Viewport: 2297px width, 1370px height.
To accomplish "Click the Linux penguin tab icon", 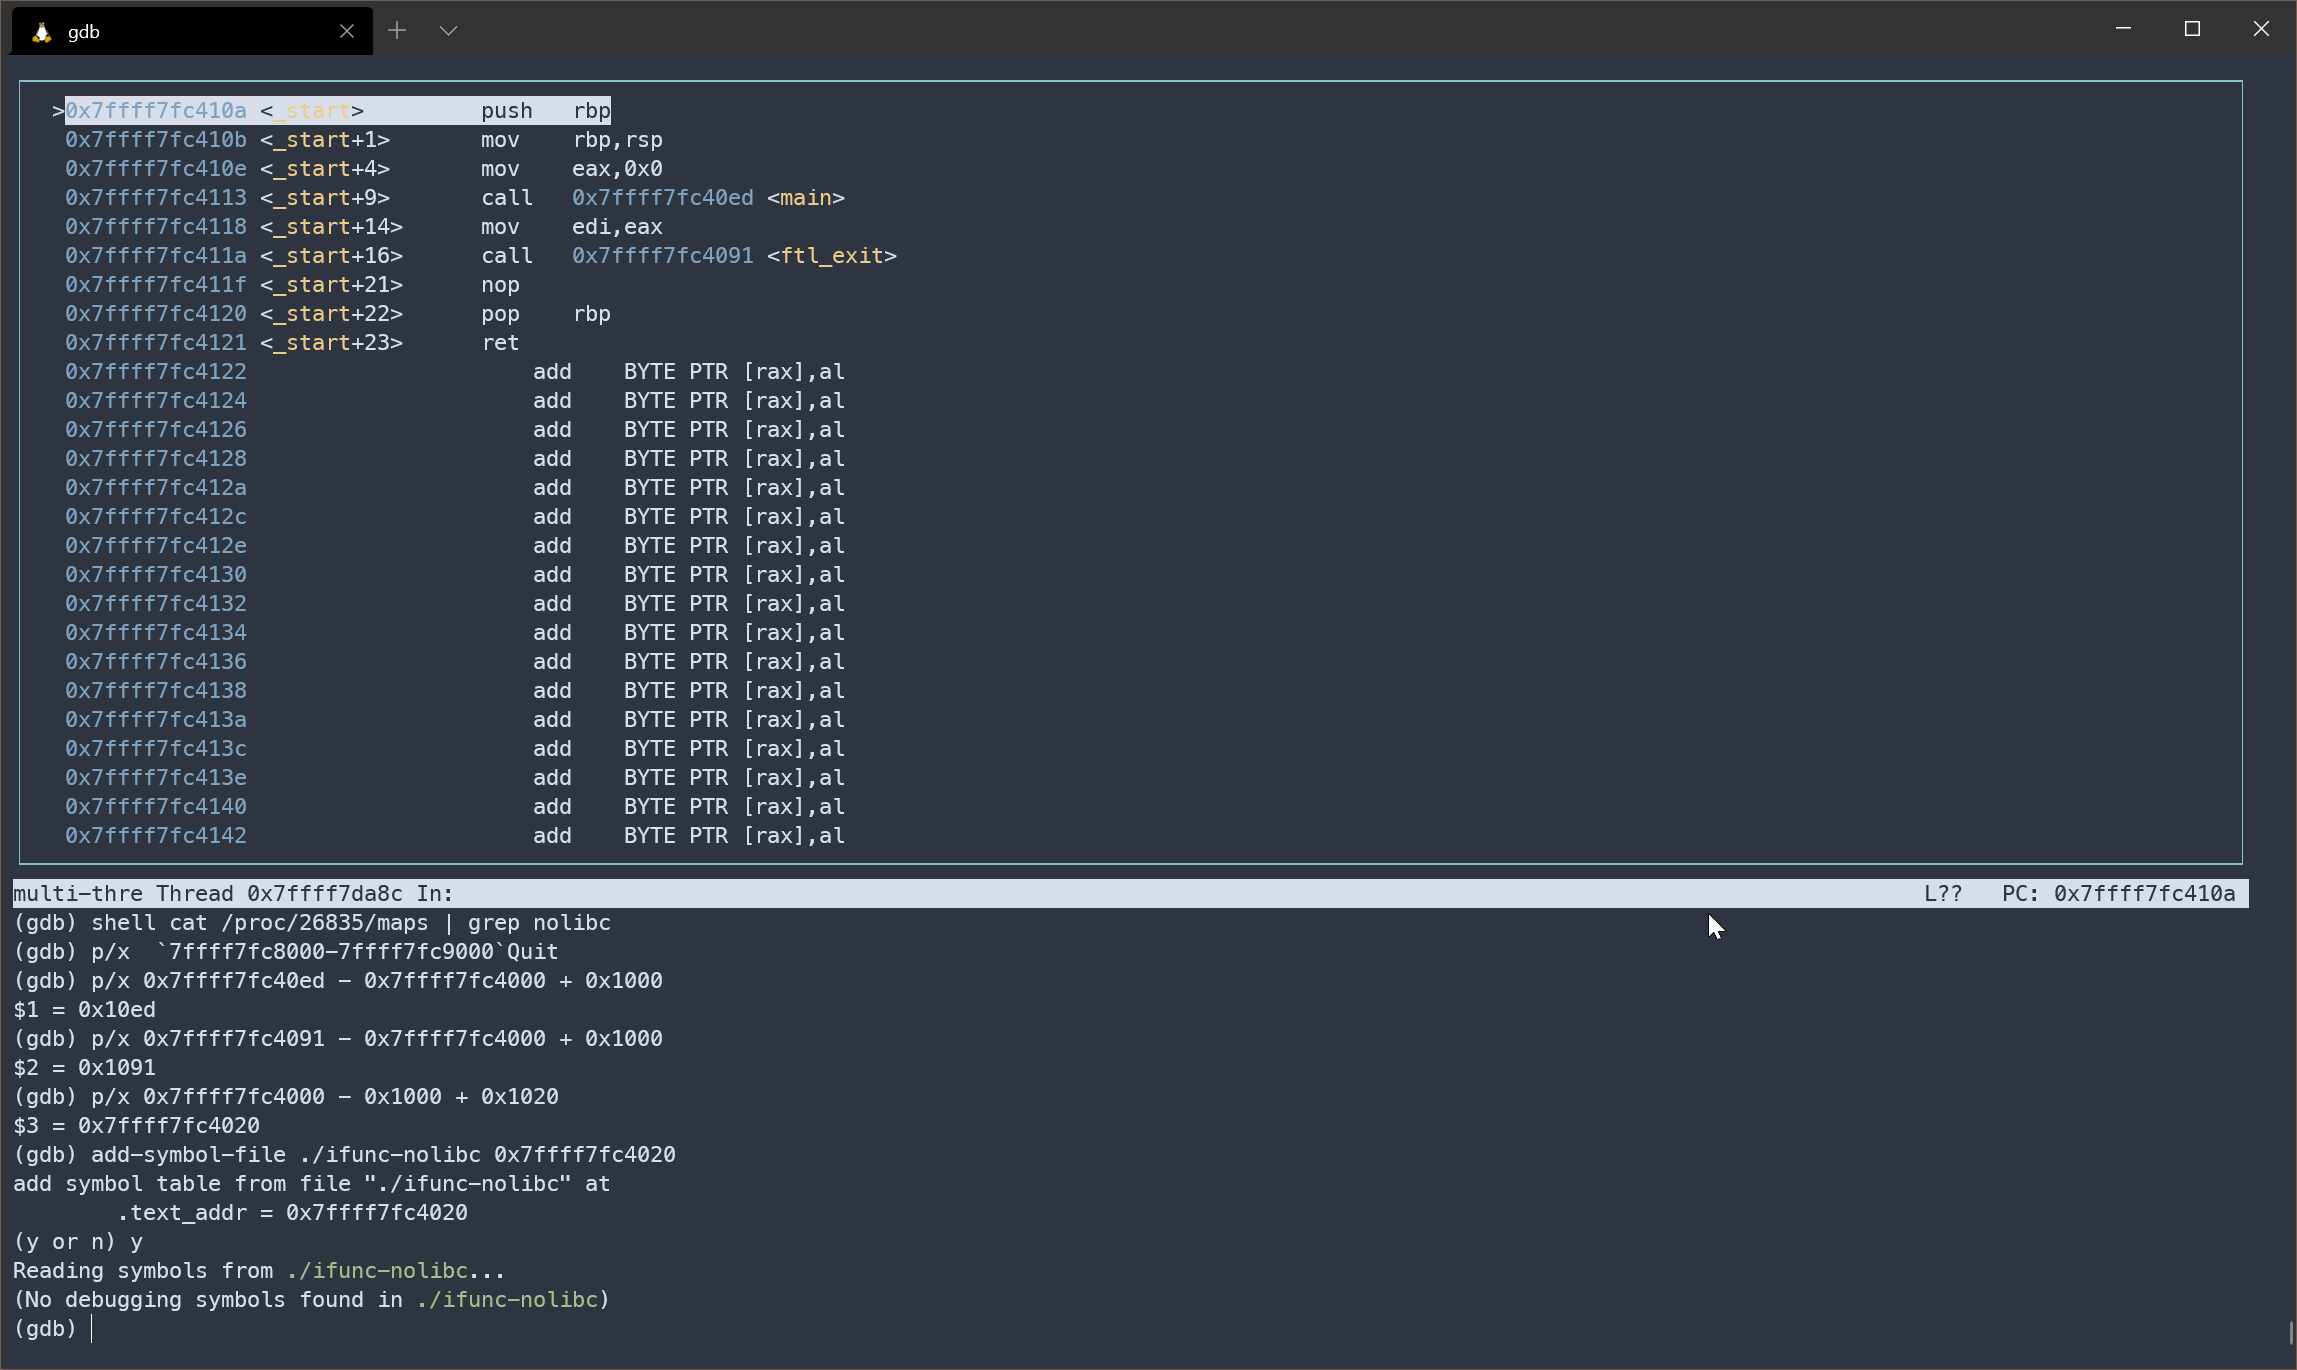I will (41, 32).
